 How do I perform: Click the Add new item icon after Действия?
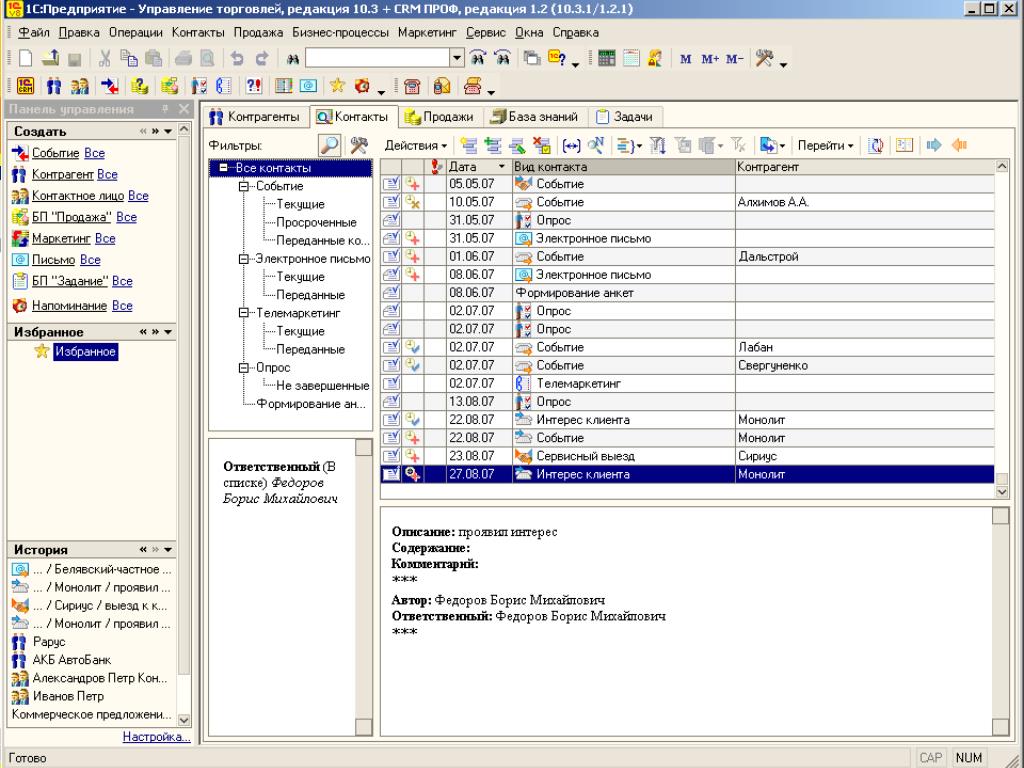[x=469, y=145]
